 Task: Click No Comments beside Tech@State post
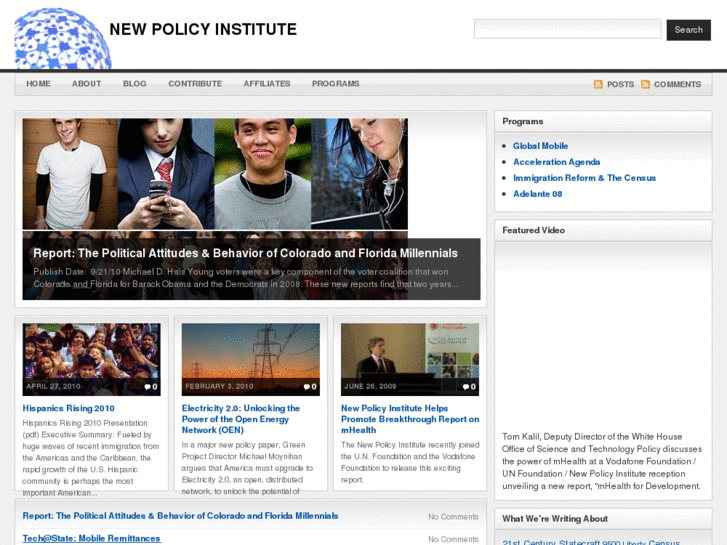tap(453, 539)
